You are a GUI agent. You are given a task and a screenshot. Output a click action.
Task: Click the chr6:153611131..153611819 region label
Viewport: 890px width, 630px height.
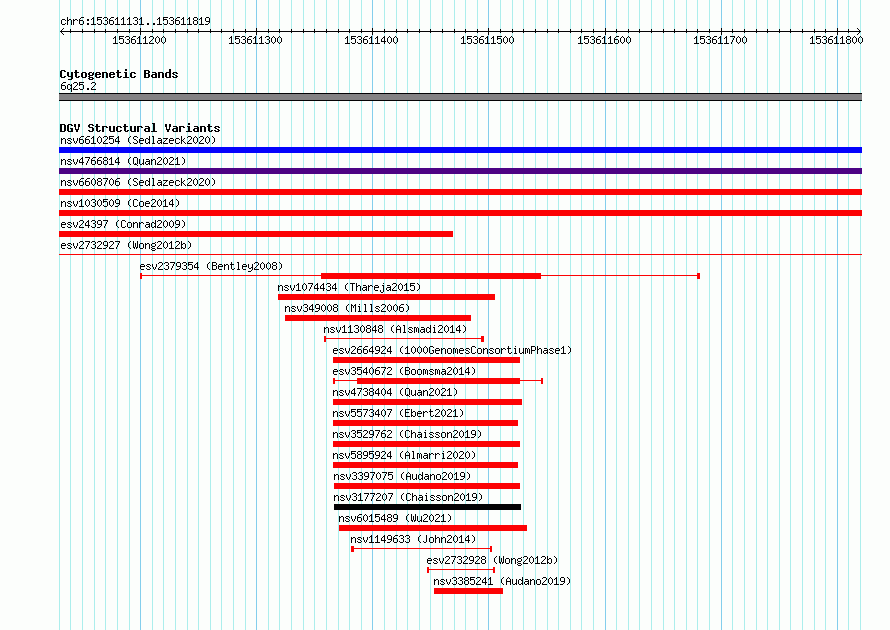point(135,21)
